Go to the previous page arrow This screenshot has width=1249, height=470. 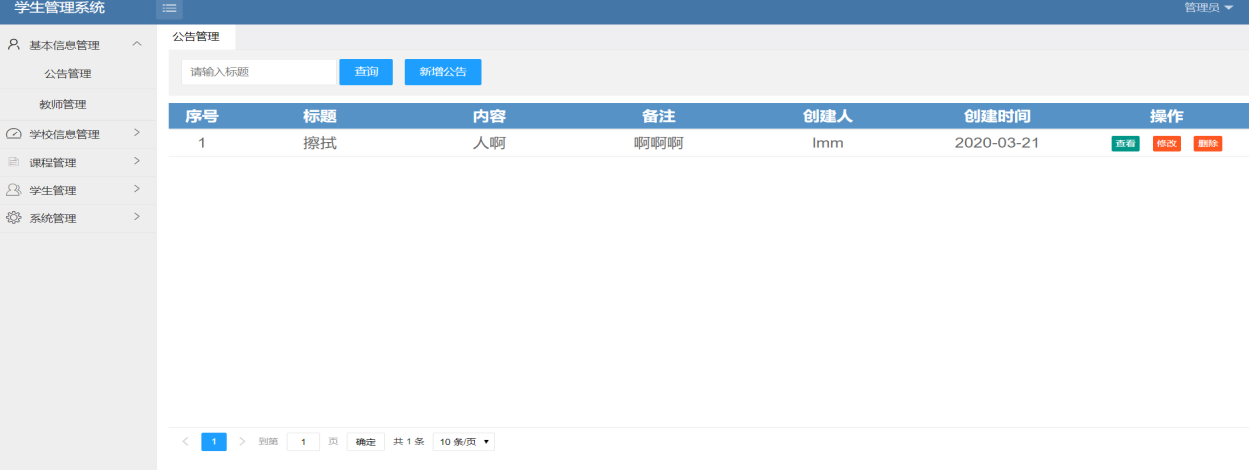[185, 441]
